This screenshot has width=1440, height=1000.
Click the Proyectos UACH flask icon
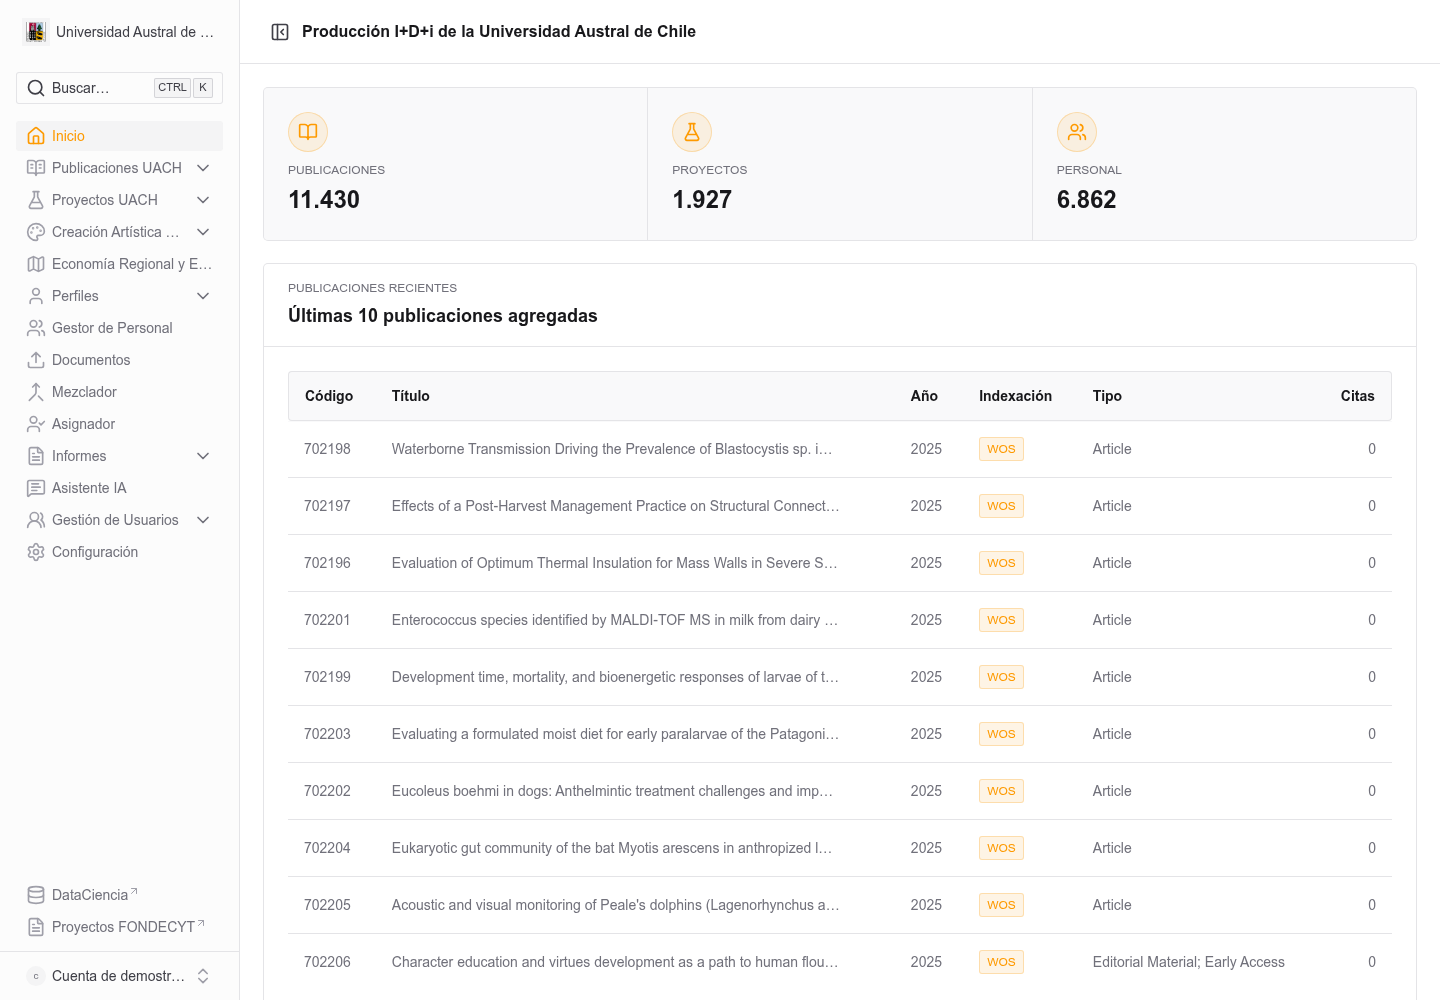click(x=36, y=200)
